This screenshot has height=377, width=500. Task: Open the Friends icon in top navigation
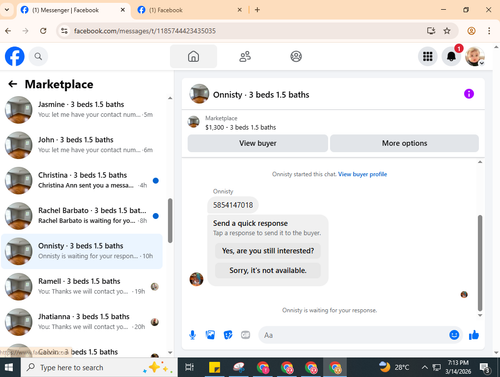click(x=245, y=56)
